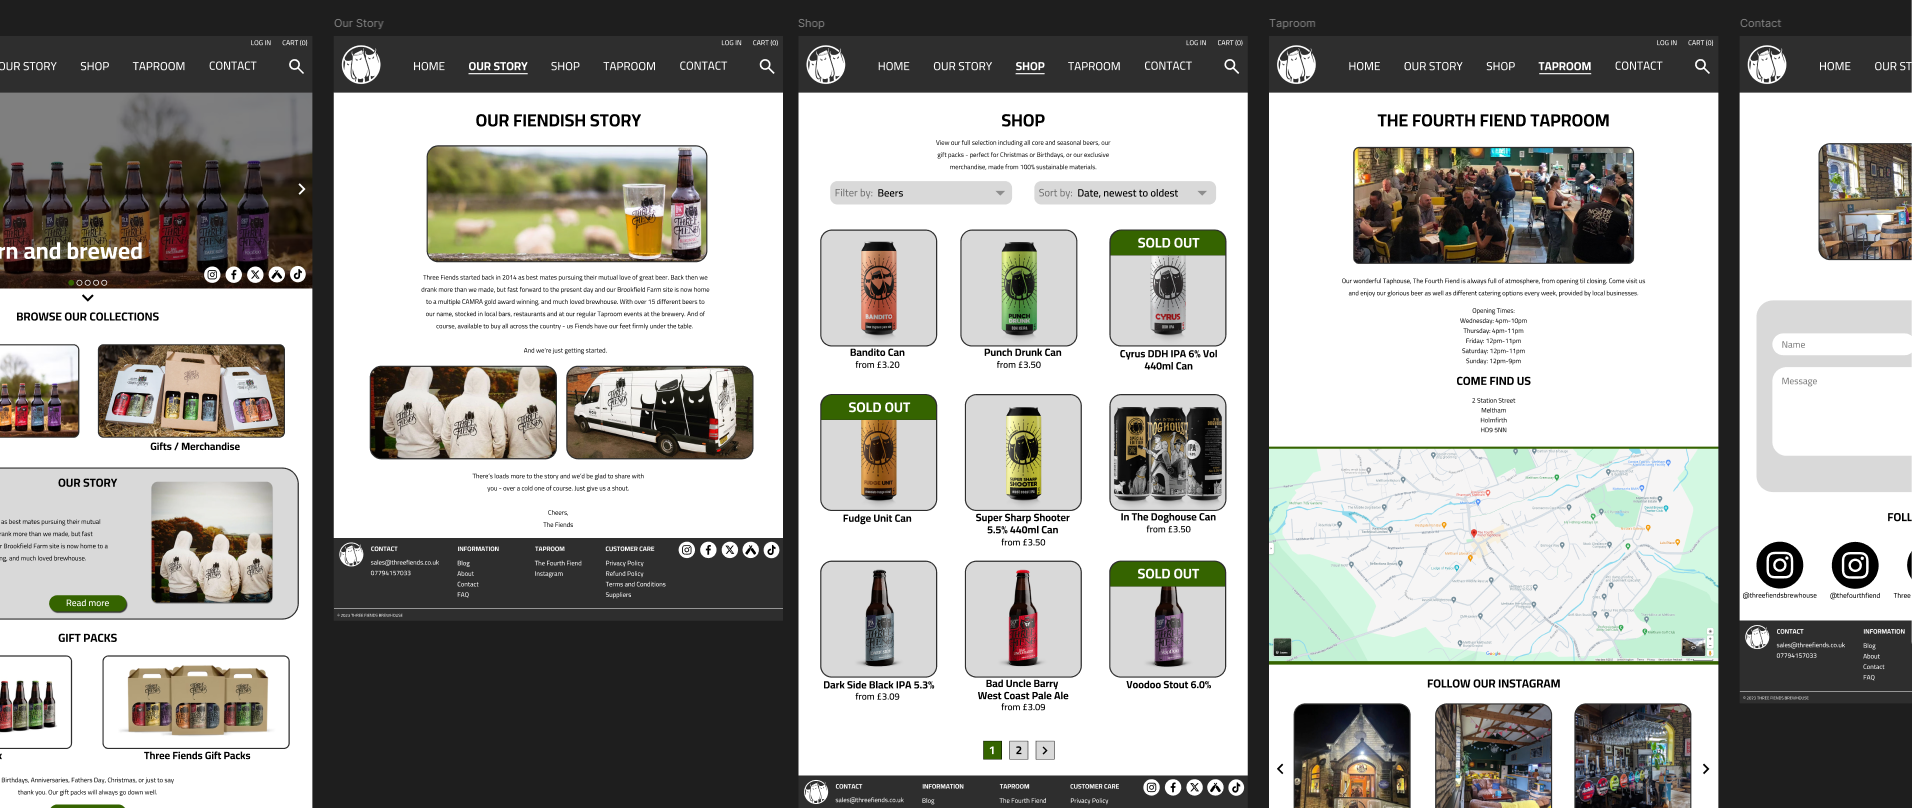The width and height of the screenshot is (1912, 808).
Task: Click the down chevron above Browse Our Collections
Action: pos(88,298)
